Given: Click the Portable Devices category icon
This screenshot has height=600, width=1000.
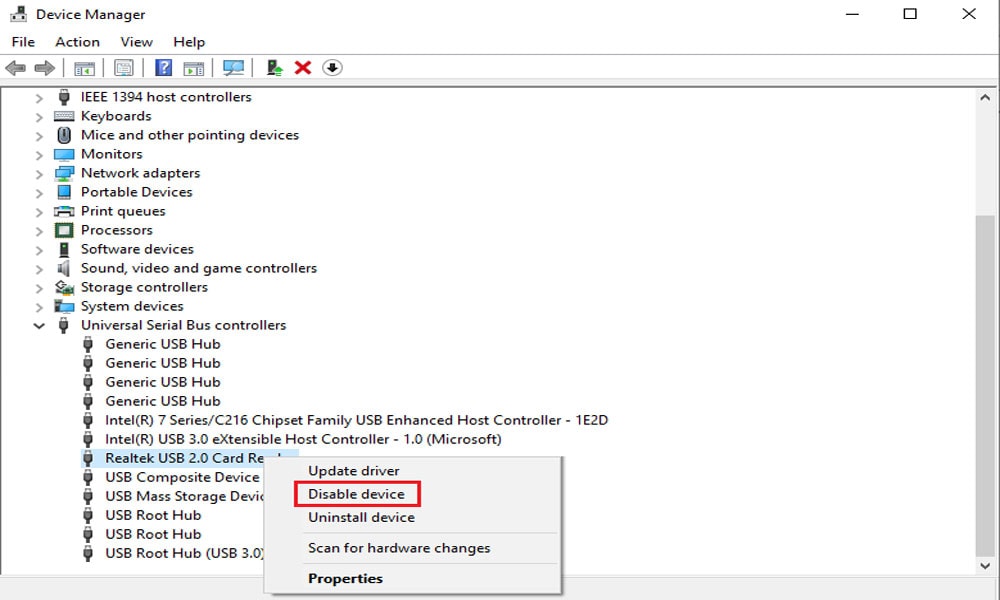Looking at the screenshot, I should [x=64, y=192].
